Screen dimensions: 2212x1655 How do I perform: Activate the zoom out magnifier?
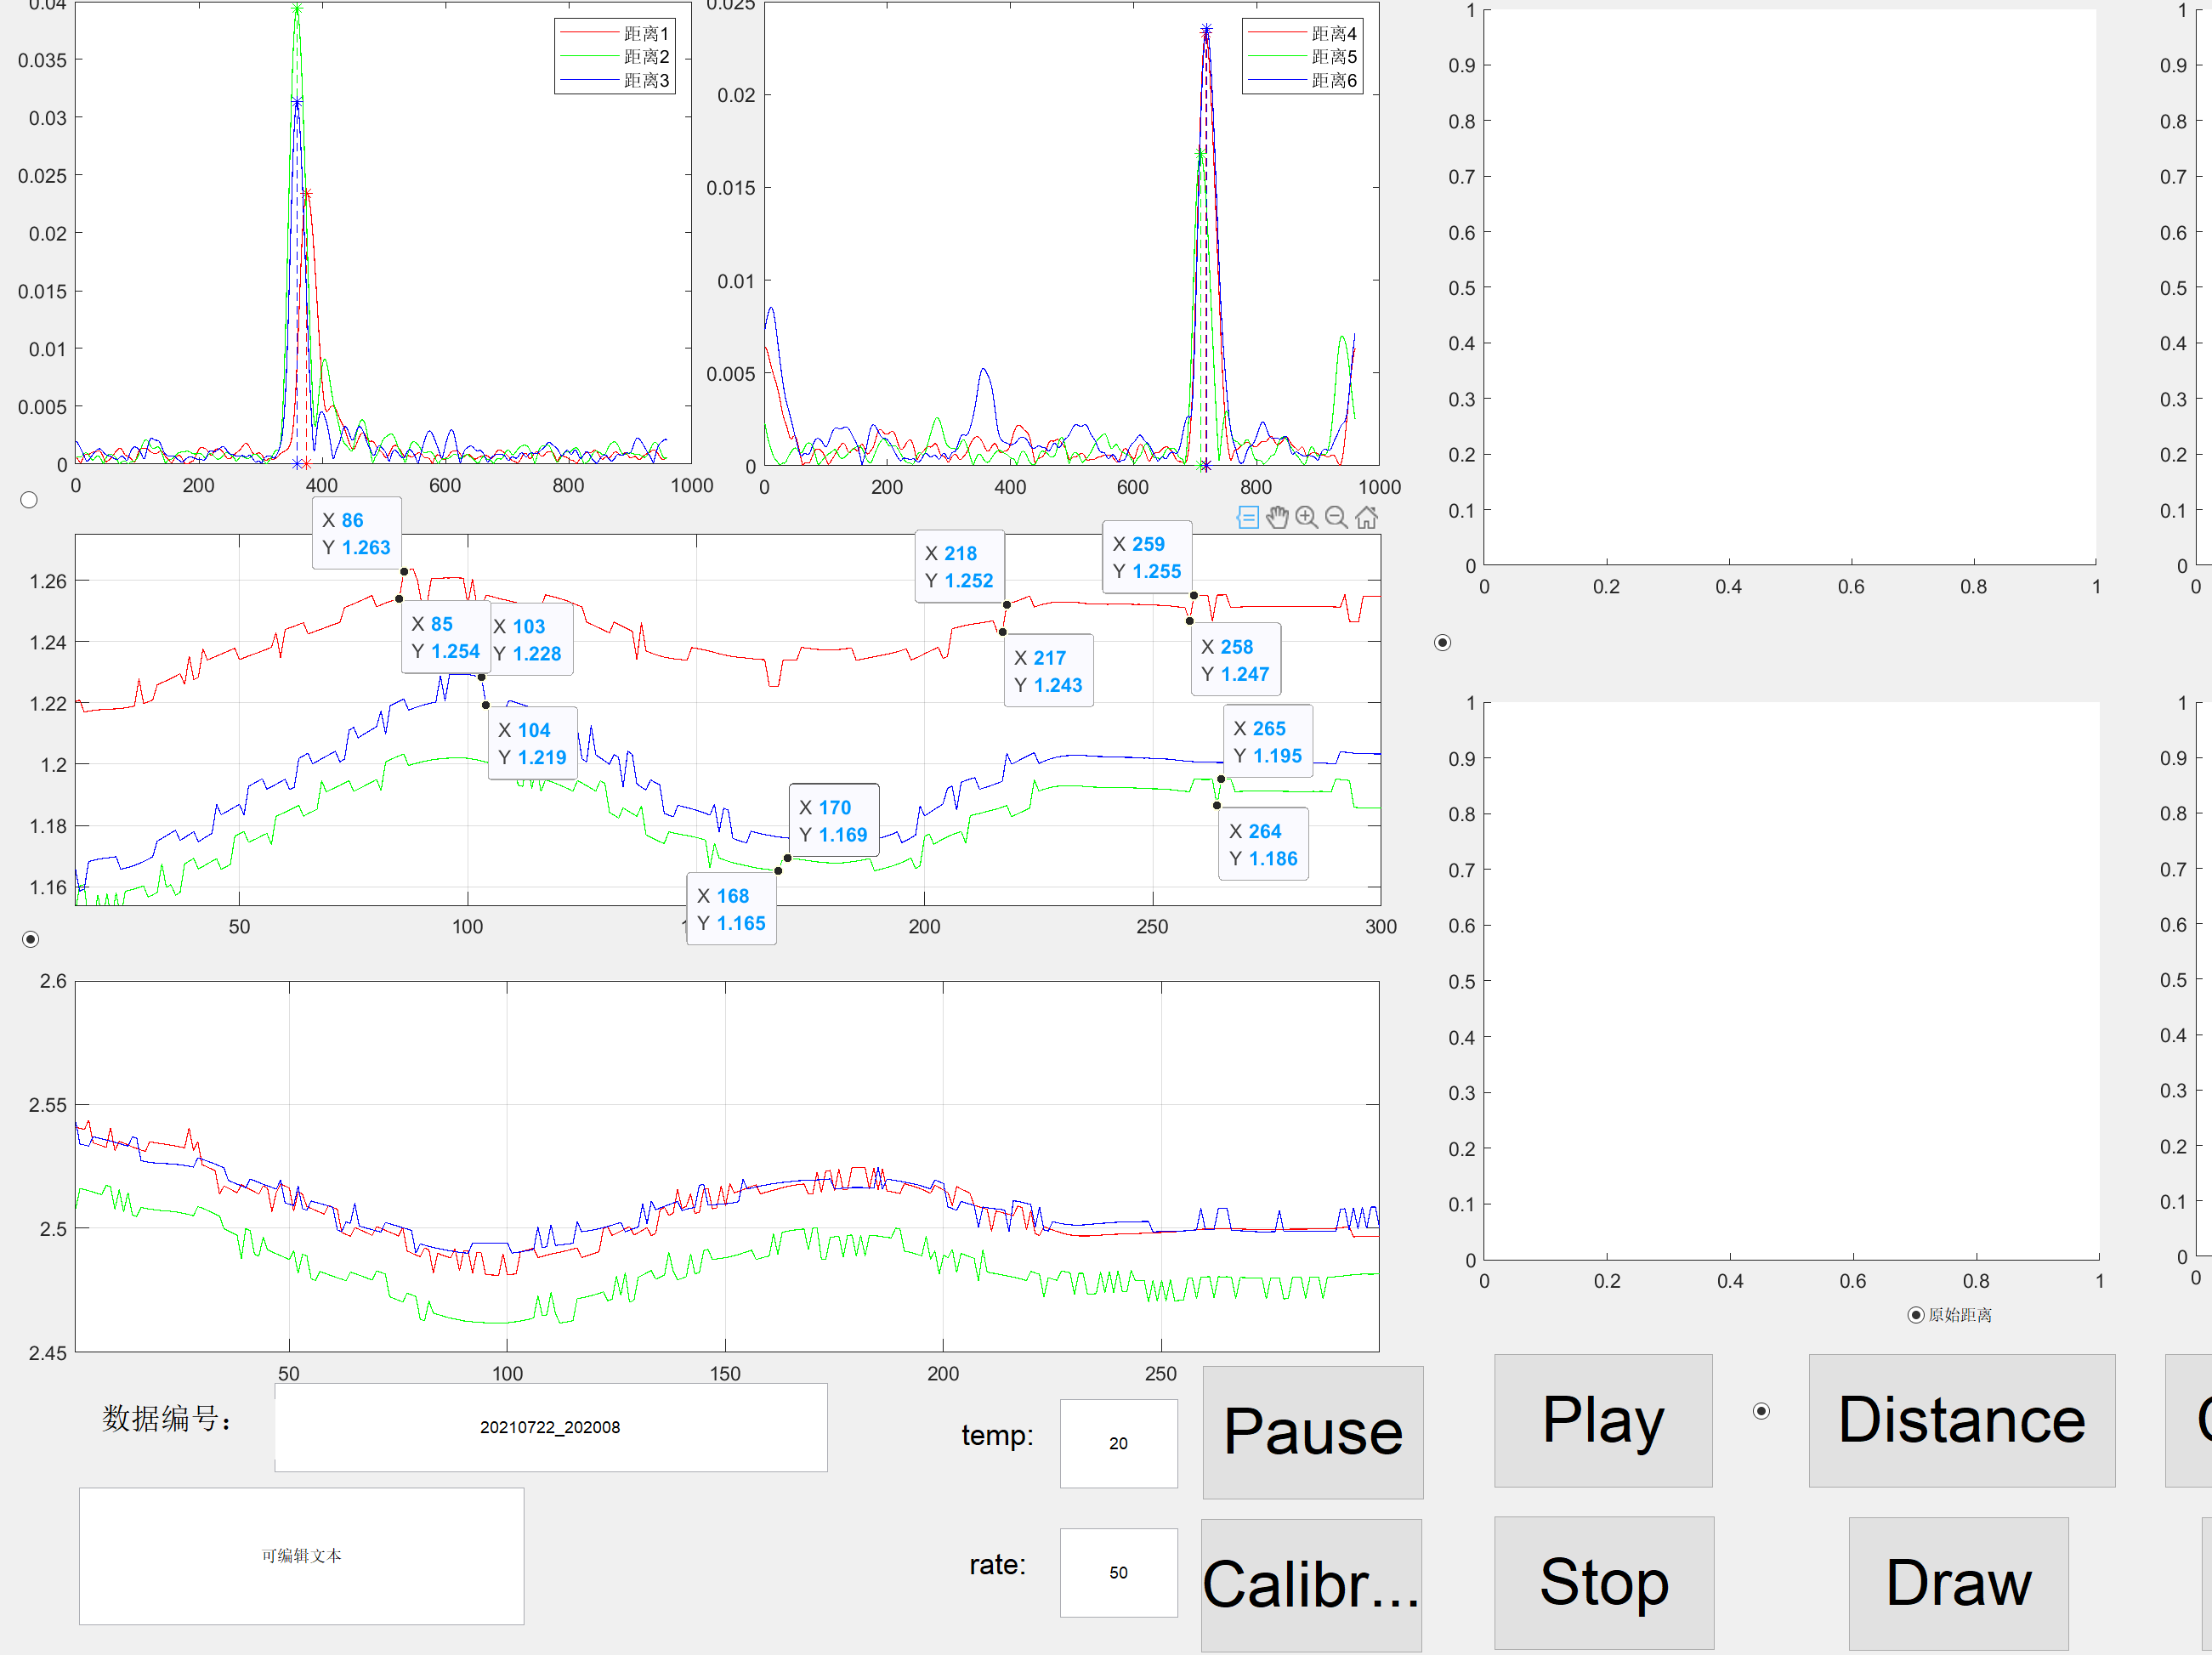pos(1336,517)
